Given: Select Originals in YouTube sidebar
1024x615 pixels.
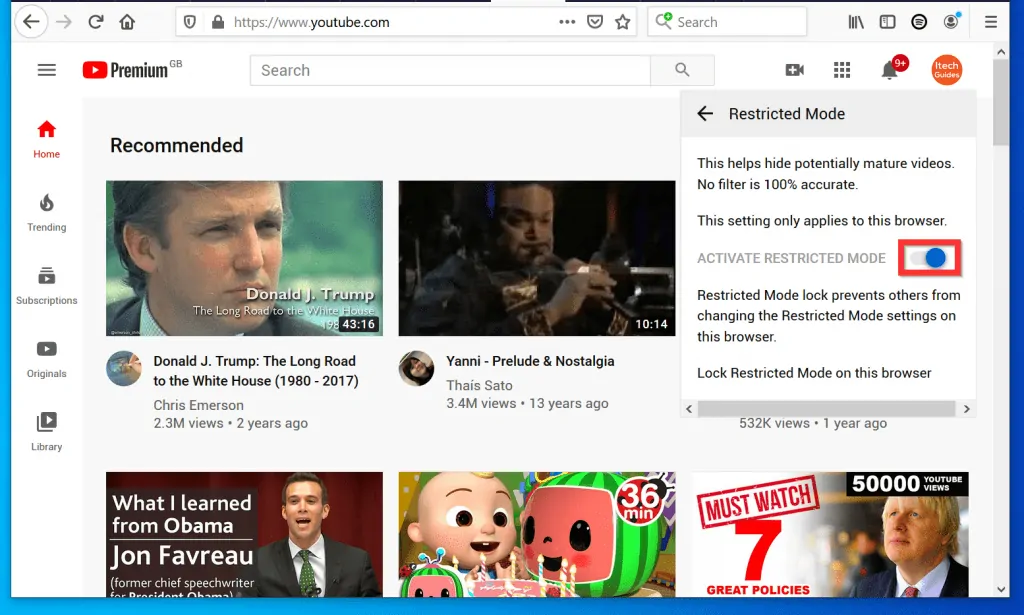Looking at the screenshot, I should click(46, 359).
